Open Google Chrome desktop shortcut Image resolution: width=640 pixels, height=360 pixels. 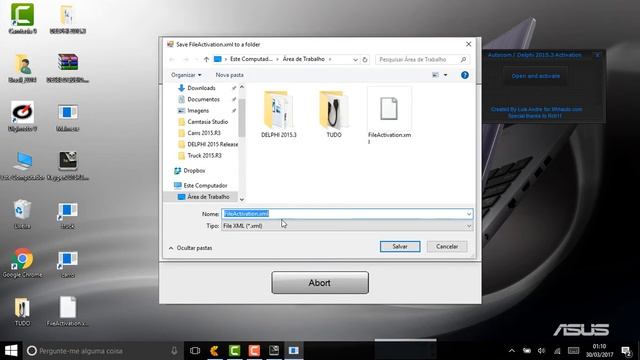22,263
